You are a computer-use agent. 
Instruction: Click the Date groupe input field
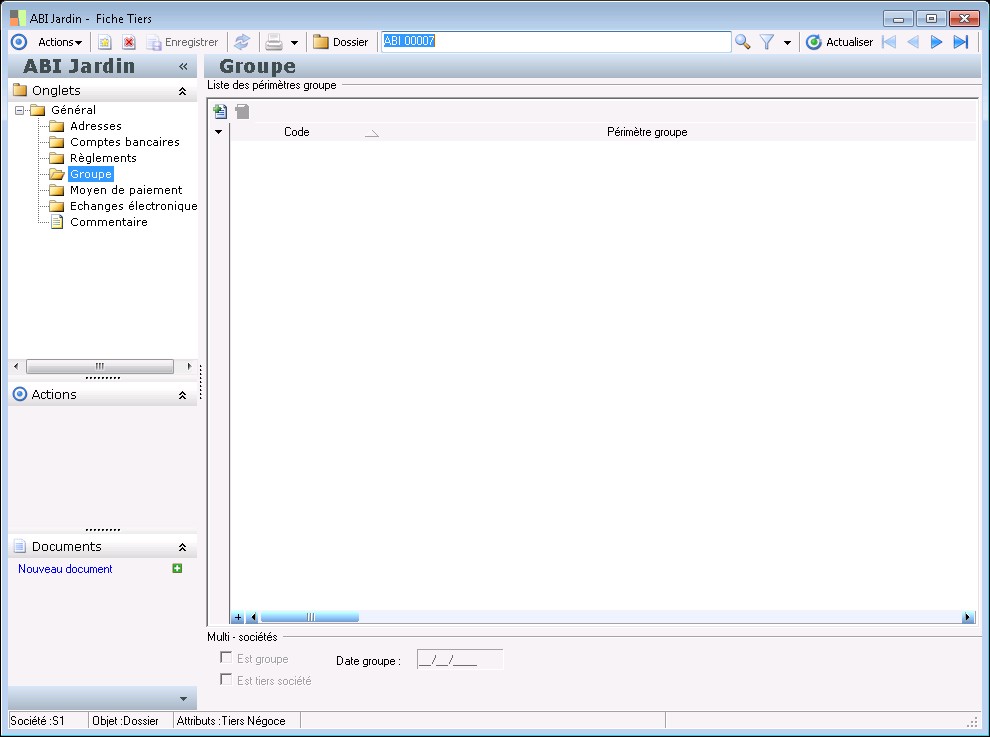pyautogui.click(x=459, y=659)
